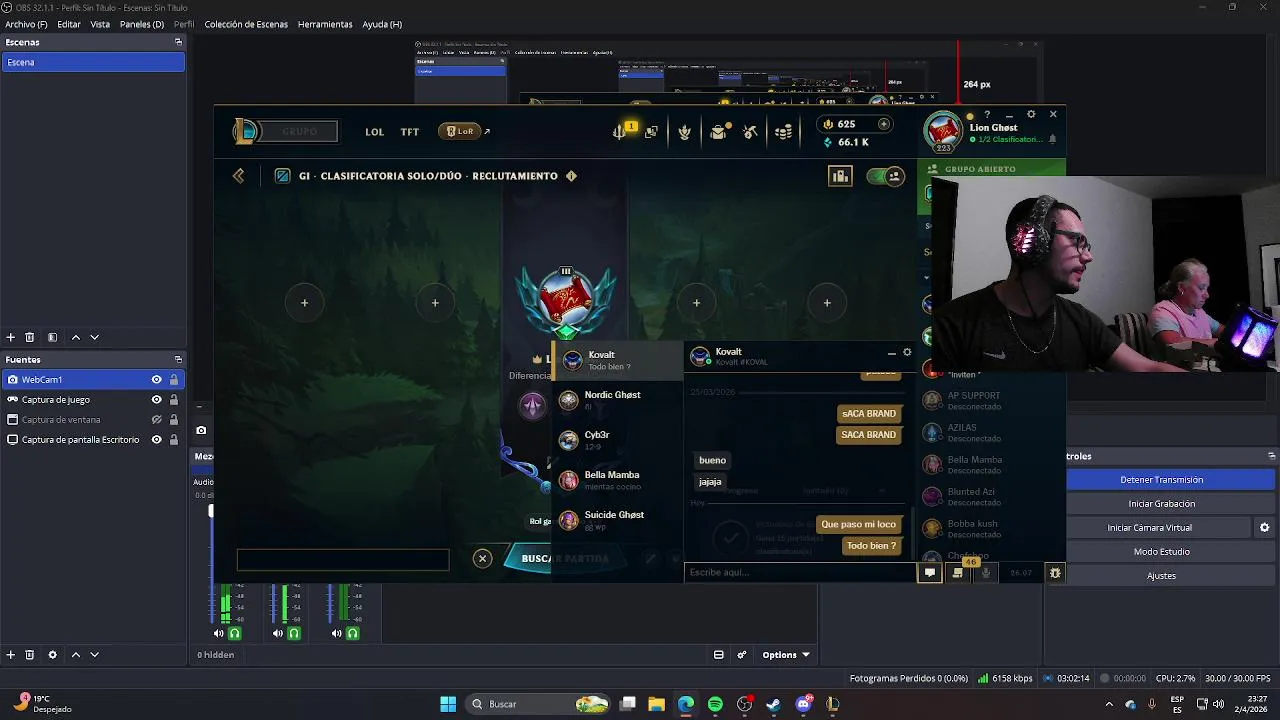The width and height of the screenshot is (1280, 720).
Task: Open the Editar menu
Action: coord(69,24)
